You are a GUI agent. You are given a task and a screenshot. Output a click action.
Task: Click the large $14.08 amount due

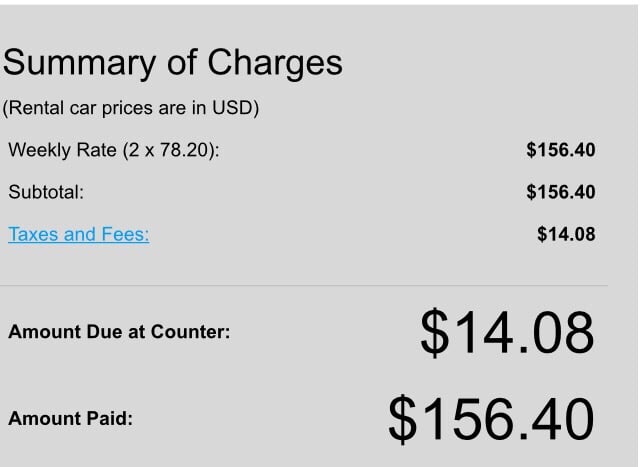507,333
